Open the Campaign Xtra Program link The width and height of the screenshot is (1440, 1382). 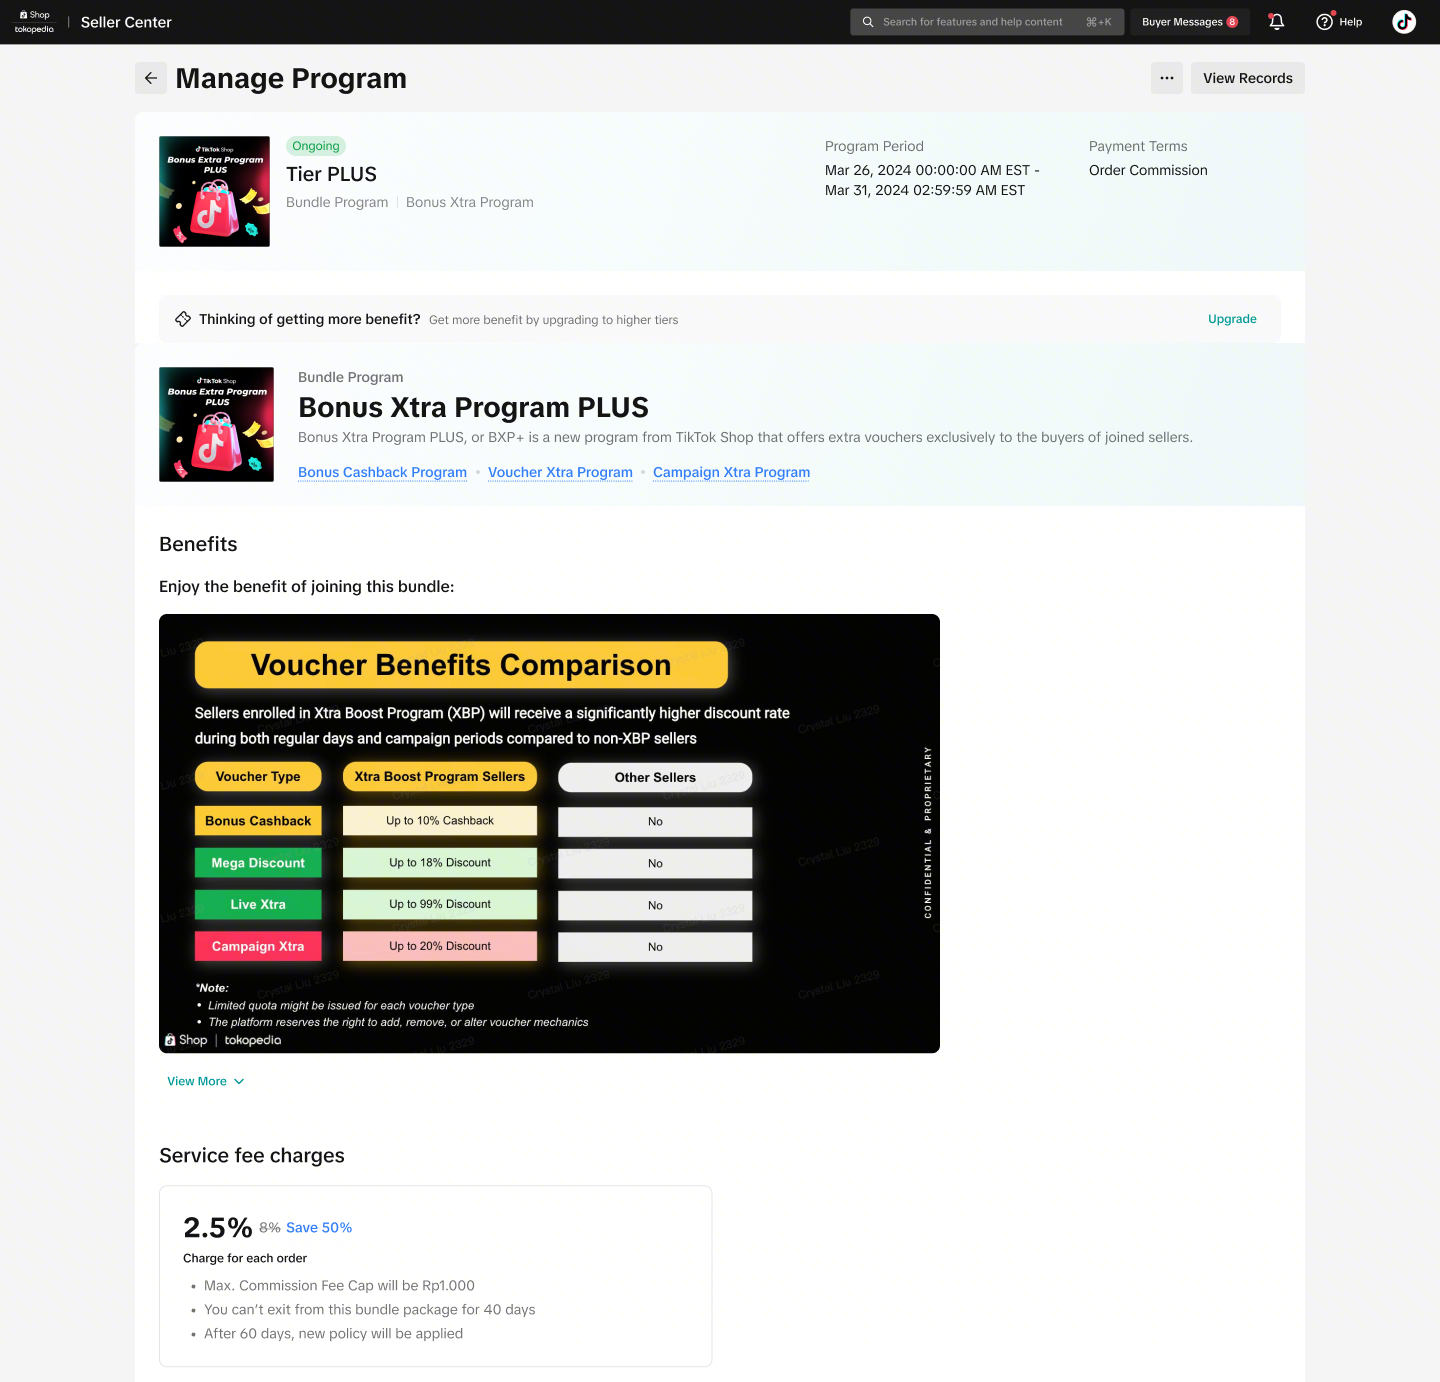pos(731,472)
